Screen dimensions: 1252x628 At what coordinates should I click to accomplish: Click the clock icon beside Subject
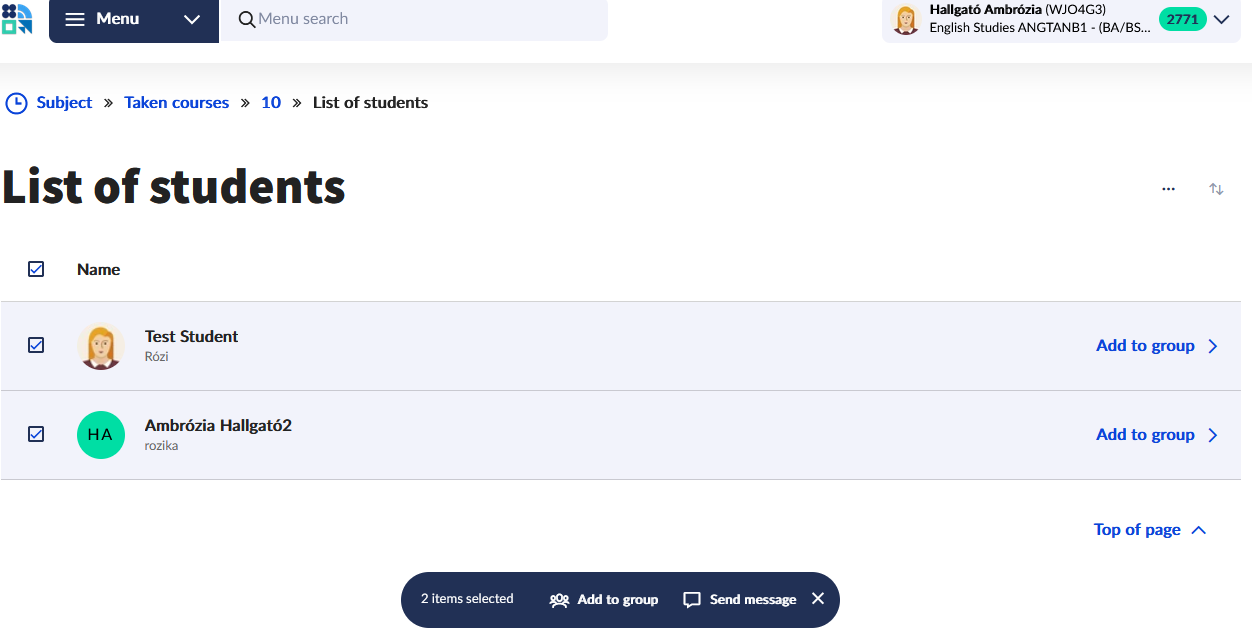pos(16,103)
